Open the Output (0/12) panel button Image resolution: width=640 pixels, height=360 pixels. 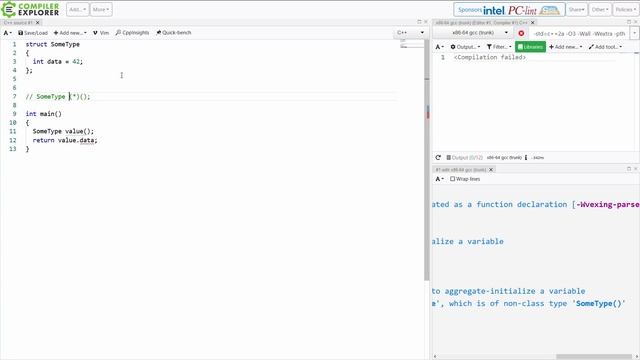[x=464, y=158]
